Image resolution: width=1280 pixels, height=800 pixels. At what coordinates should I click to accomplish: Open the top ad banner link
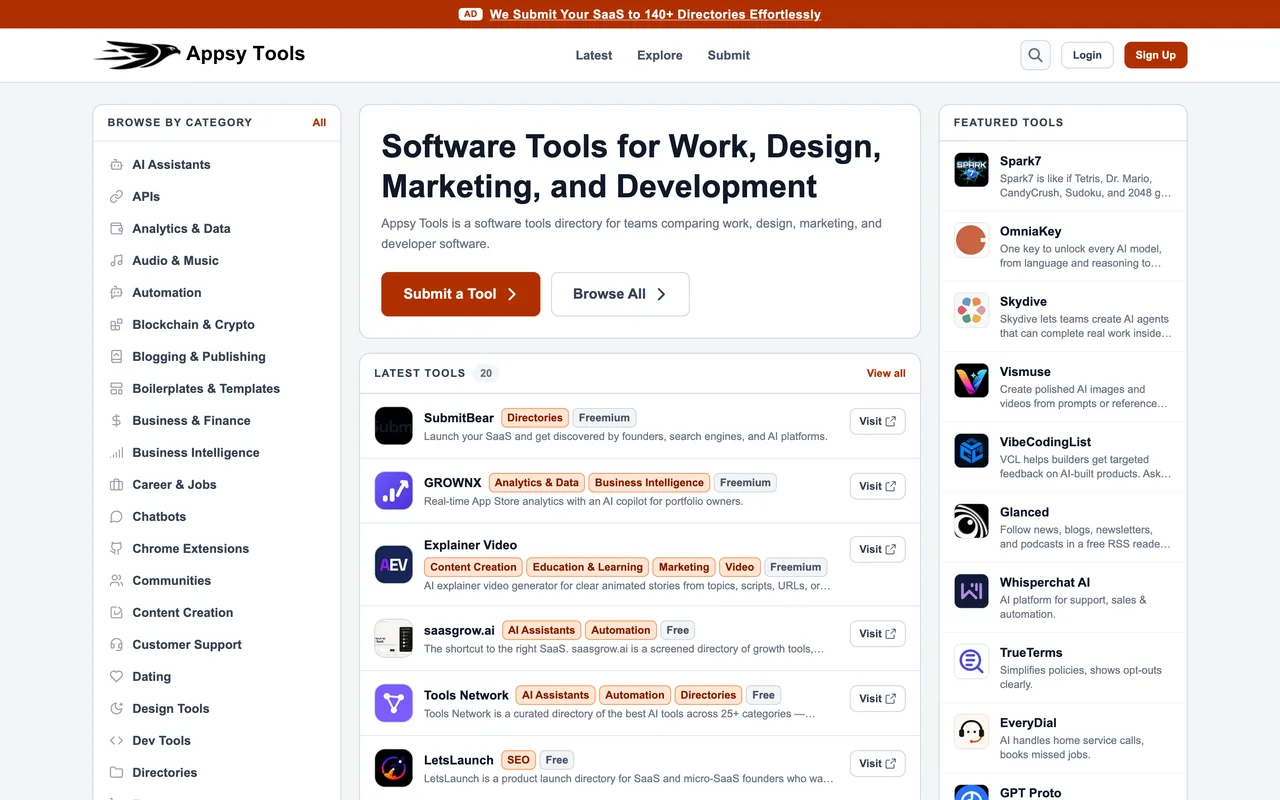pyautogui.click(x=655, y=14)
